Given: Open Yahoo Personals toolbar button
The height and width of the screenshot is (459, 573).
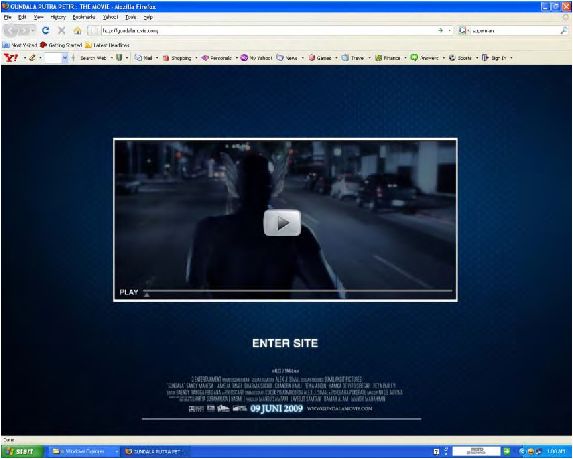Looking at the screenshot, I should coord(217,58).
